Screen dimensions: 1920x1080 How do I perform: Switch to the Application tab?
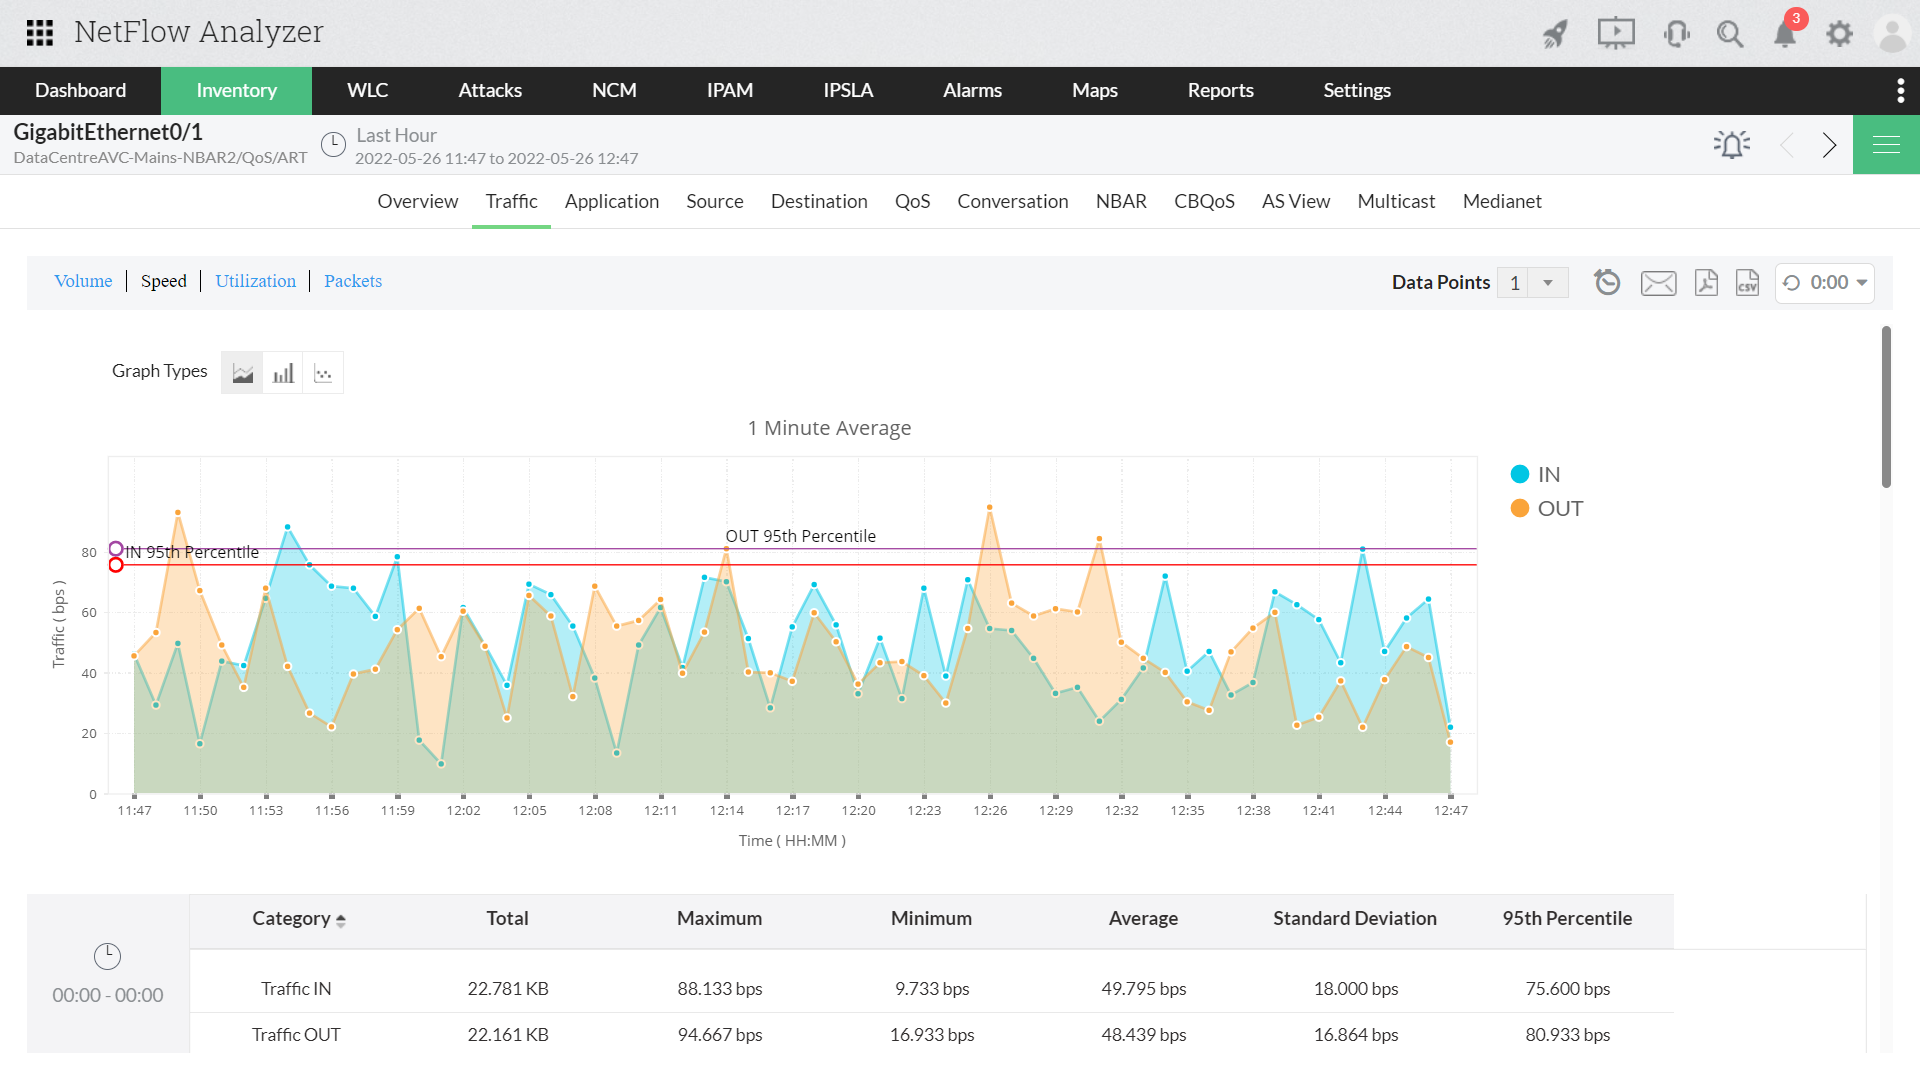pyautogui.click(x=611, y=201)
